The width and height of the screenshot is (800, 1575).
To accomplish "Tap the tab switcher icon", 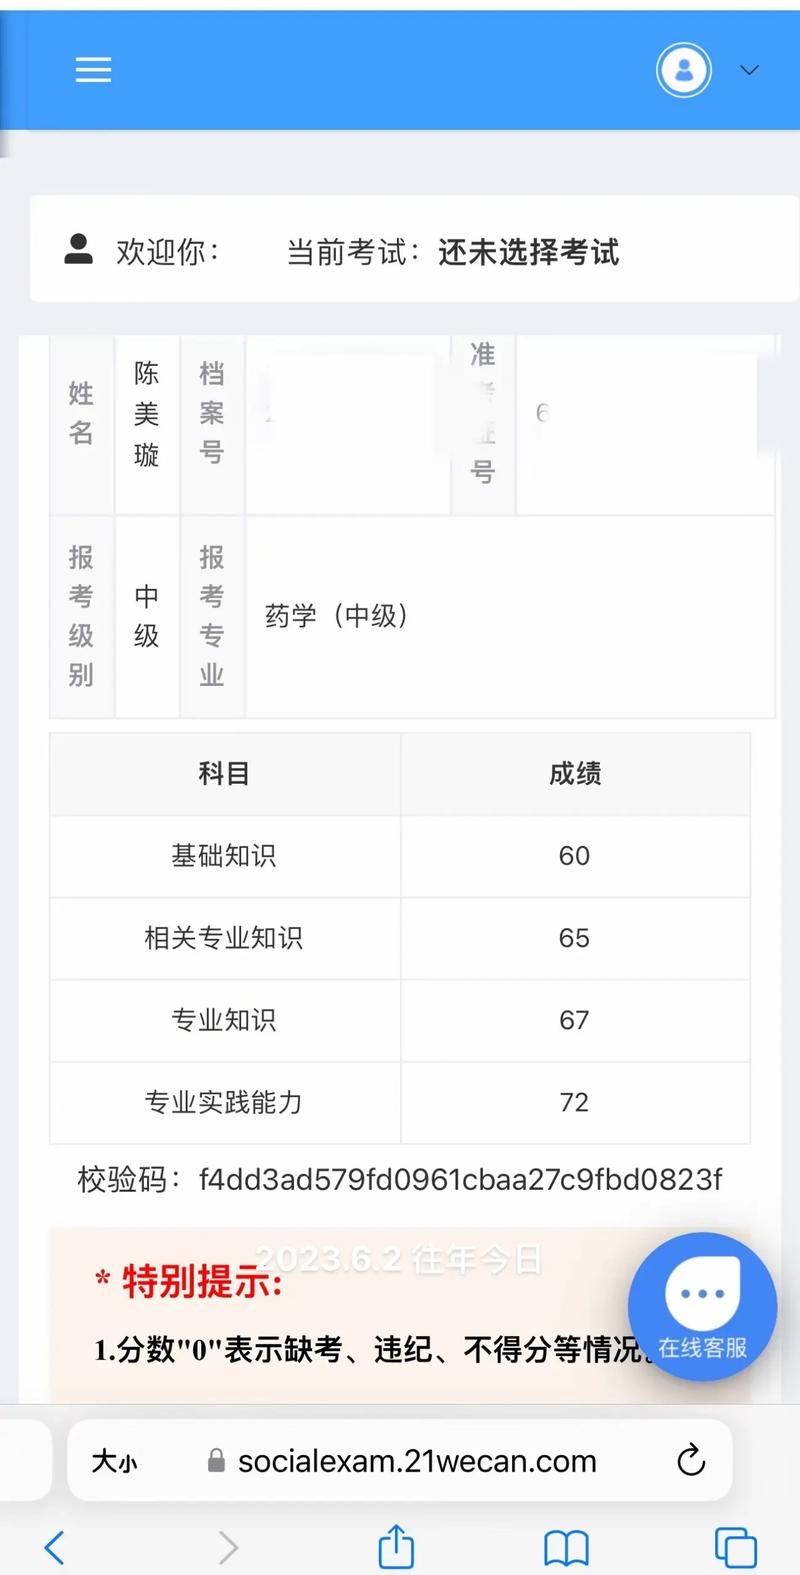I will point(736,1547).
